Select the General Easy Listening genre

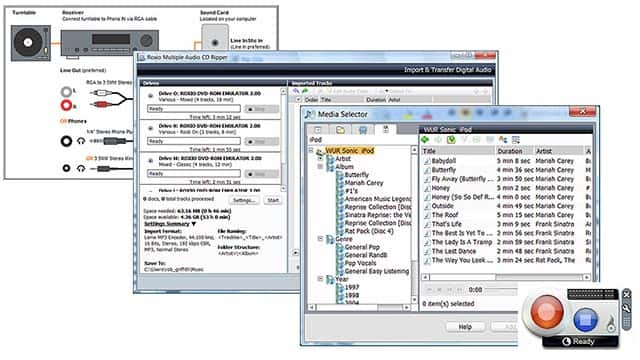click(377, 271)
